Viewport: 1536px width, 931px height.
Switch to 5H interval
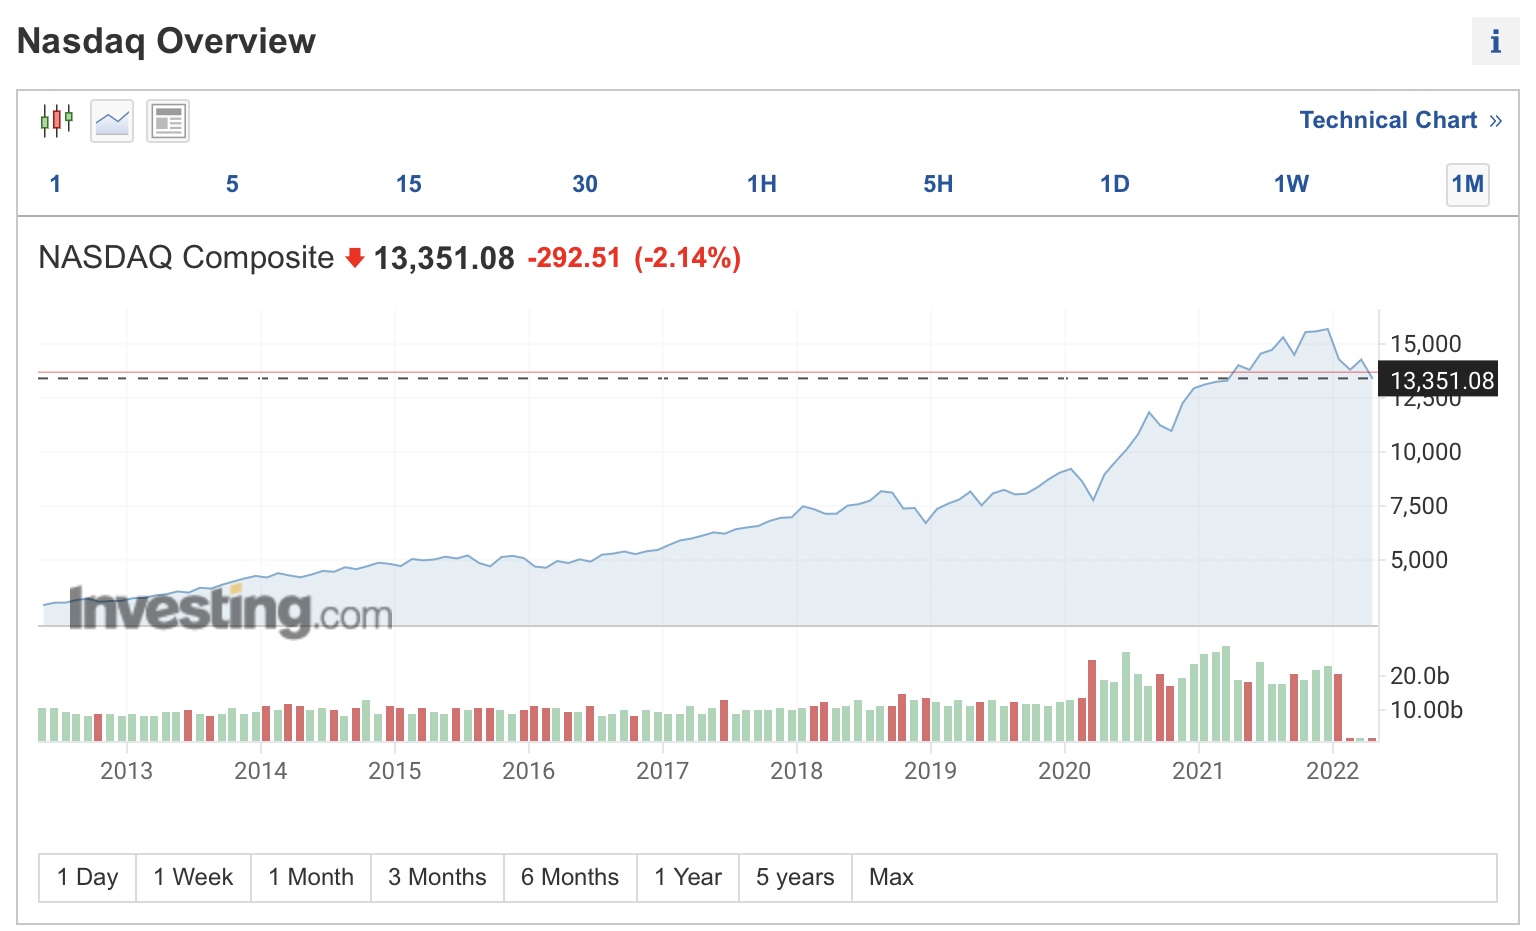coord(938,184)
